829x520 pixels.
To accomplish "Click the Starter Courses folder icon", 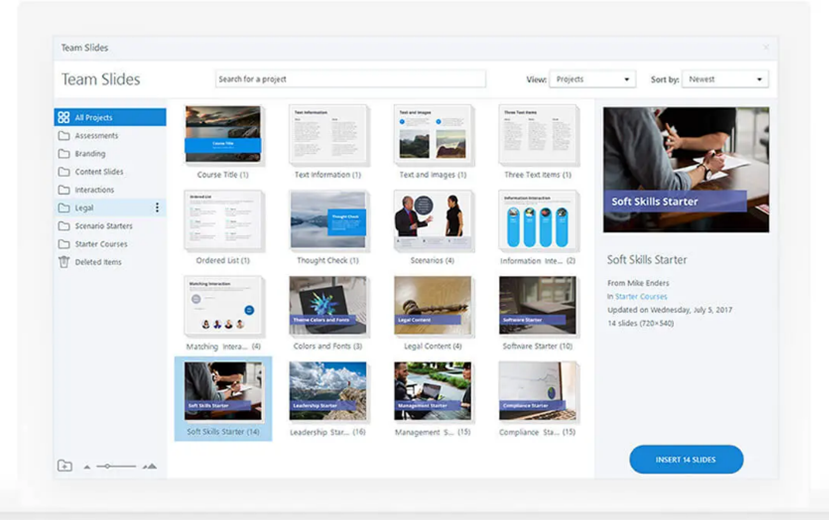I will point(64,244).
